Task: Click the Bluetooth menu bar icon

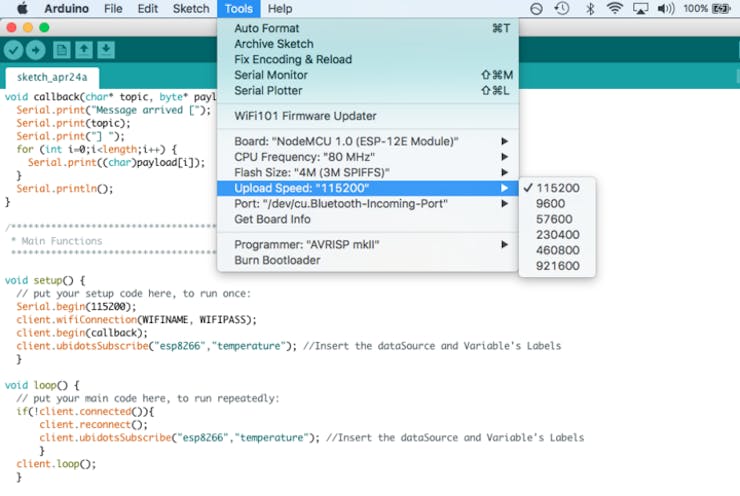Action: click(x=589, y=9)
